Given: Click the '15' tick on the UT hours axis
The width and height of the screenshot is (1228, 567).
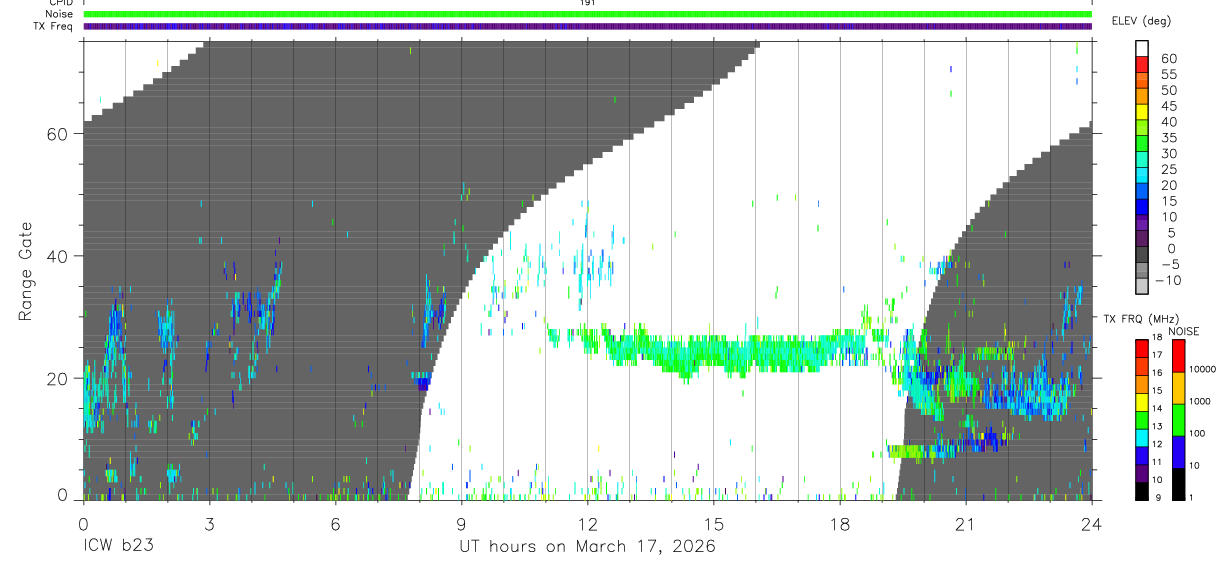Looking at the screenshot, I should pos(714,524).
